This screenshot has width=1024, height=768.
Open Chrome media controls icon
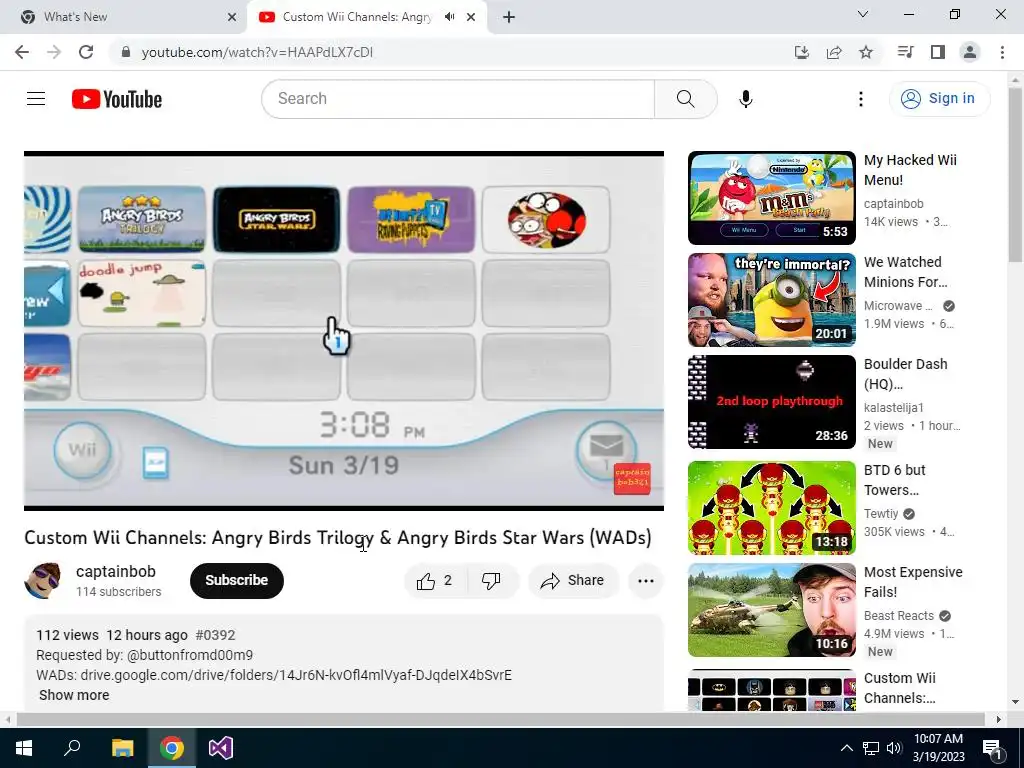pyautogui.click(x=905, y=52)
